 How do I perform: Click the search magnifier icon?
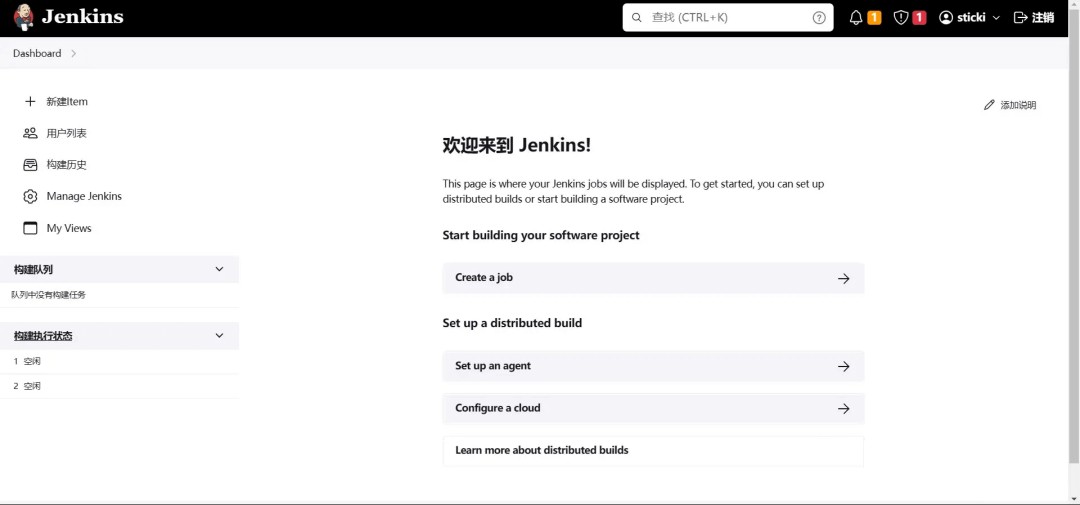(x=636, y=18)
